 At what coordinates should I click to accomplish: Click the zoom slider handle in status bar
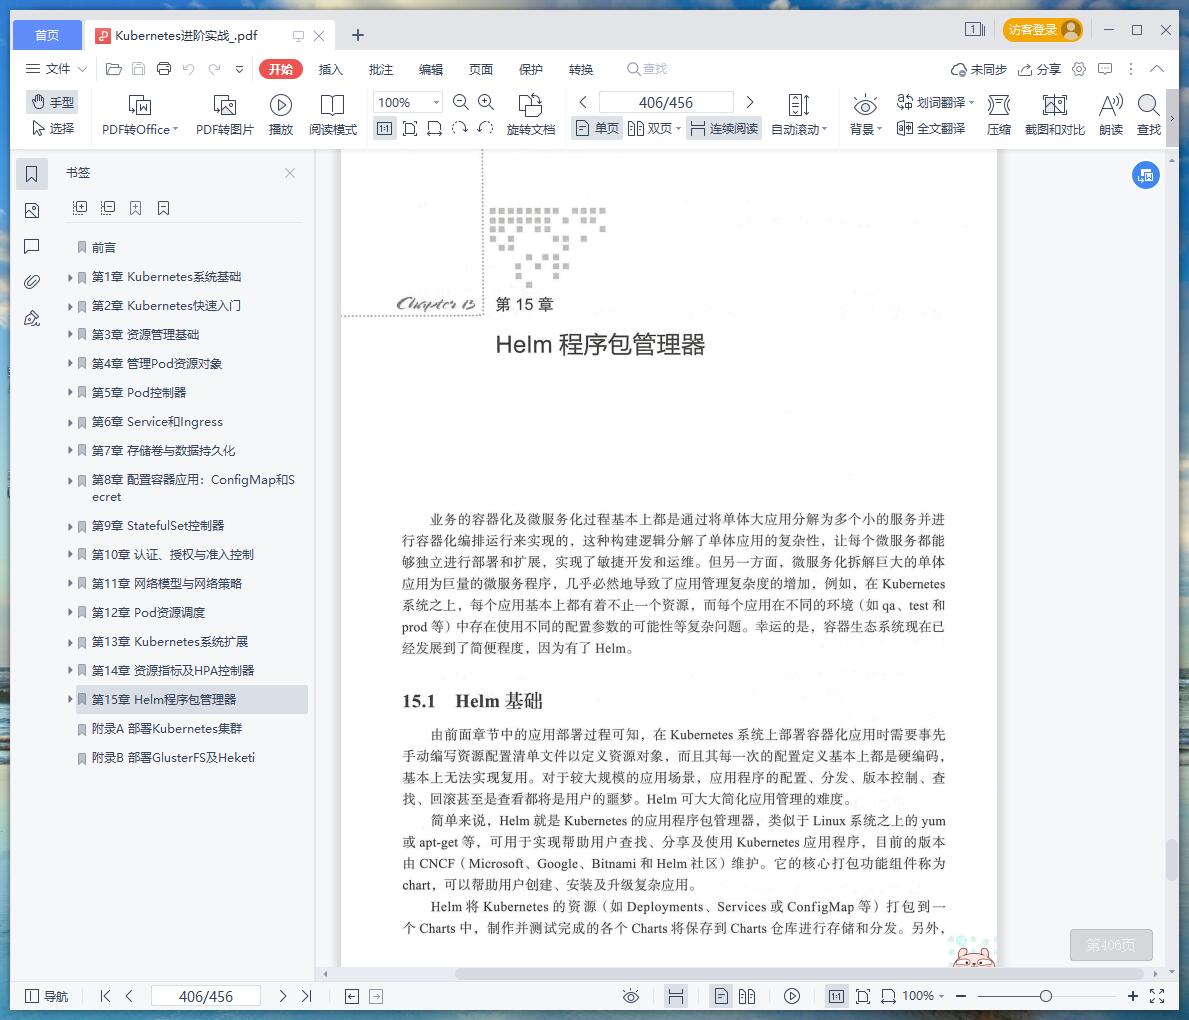[x=1046, y=996]
